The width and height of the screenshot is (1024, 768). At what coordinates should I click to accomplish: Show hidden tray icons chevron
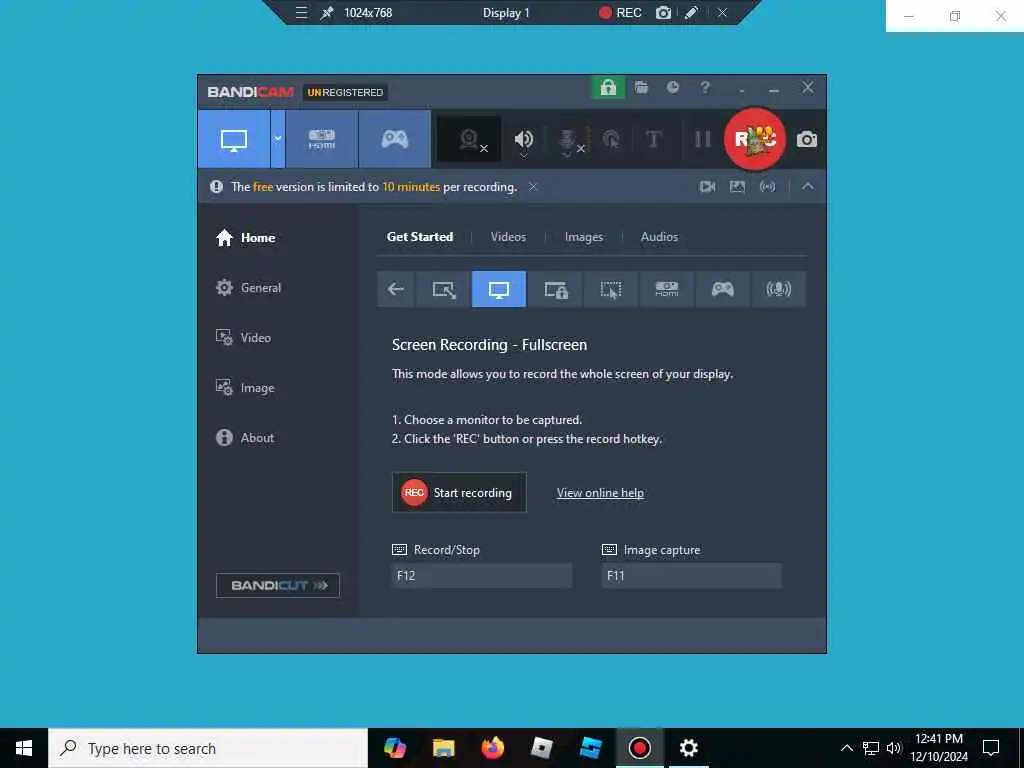tap(846, 748)
